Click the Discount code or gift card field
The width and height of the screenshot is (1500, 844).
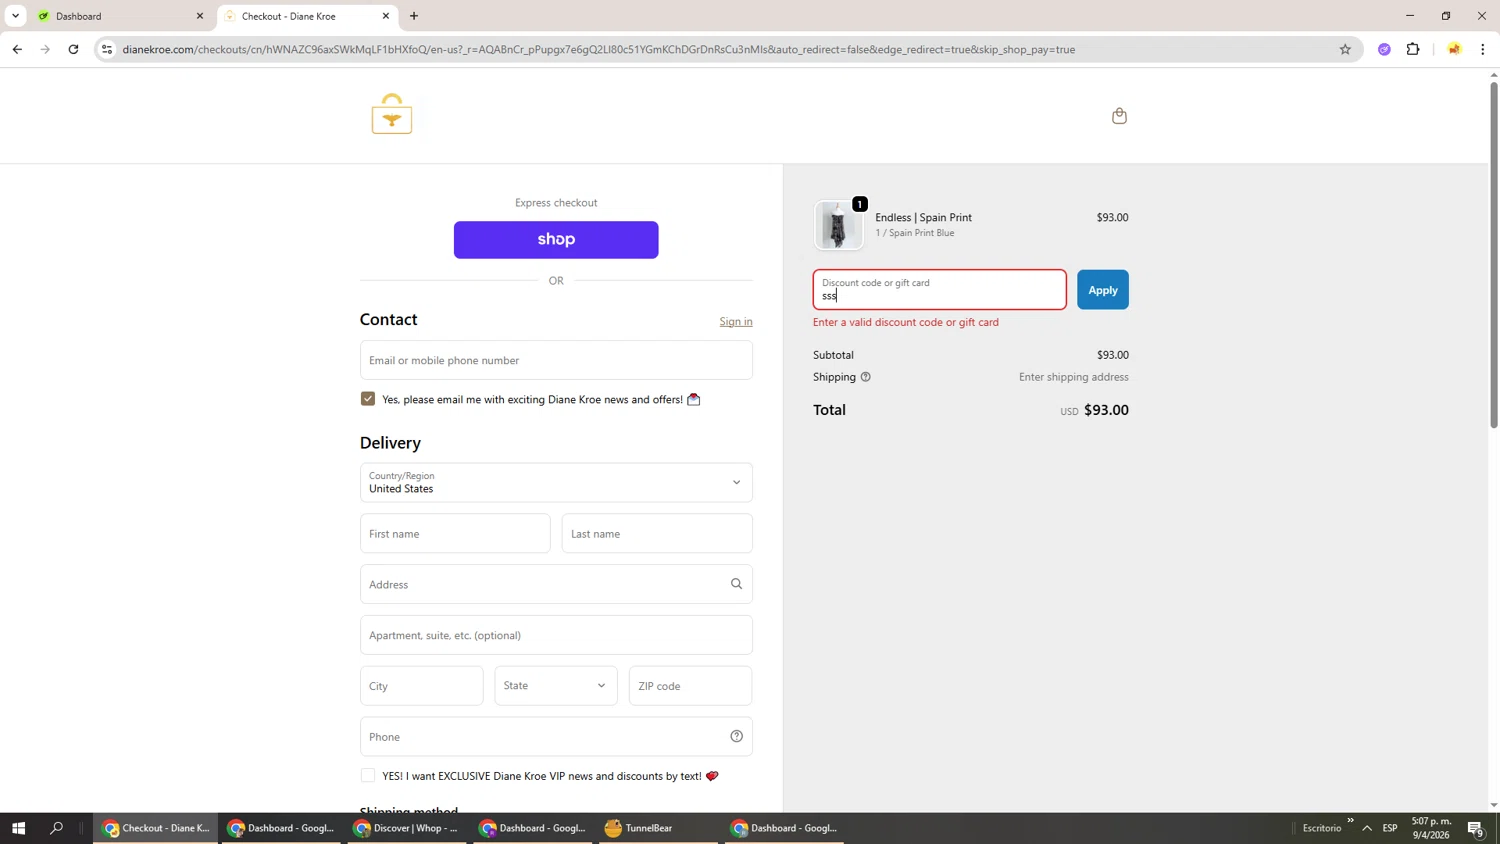point(940,290)
